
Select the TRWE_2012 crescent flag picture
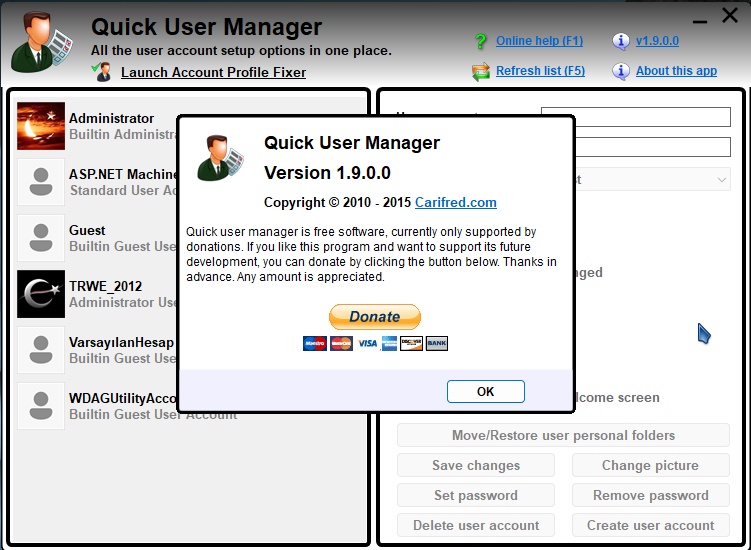tap(41, 294)
